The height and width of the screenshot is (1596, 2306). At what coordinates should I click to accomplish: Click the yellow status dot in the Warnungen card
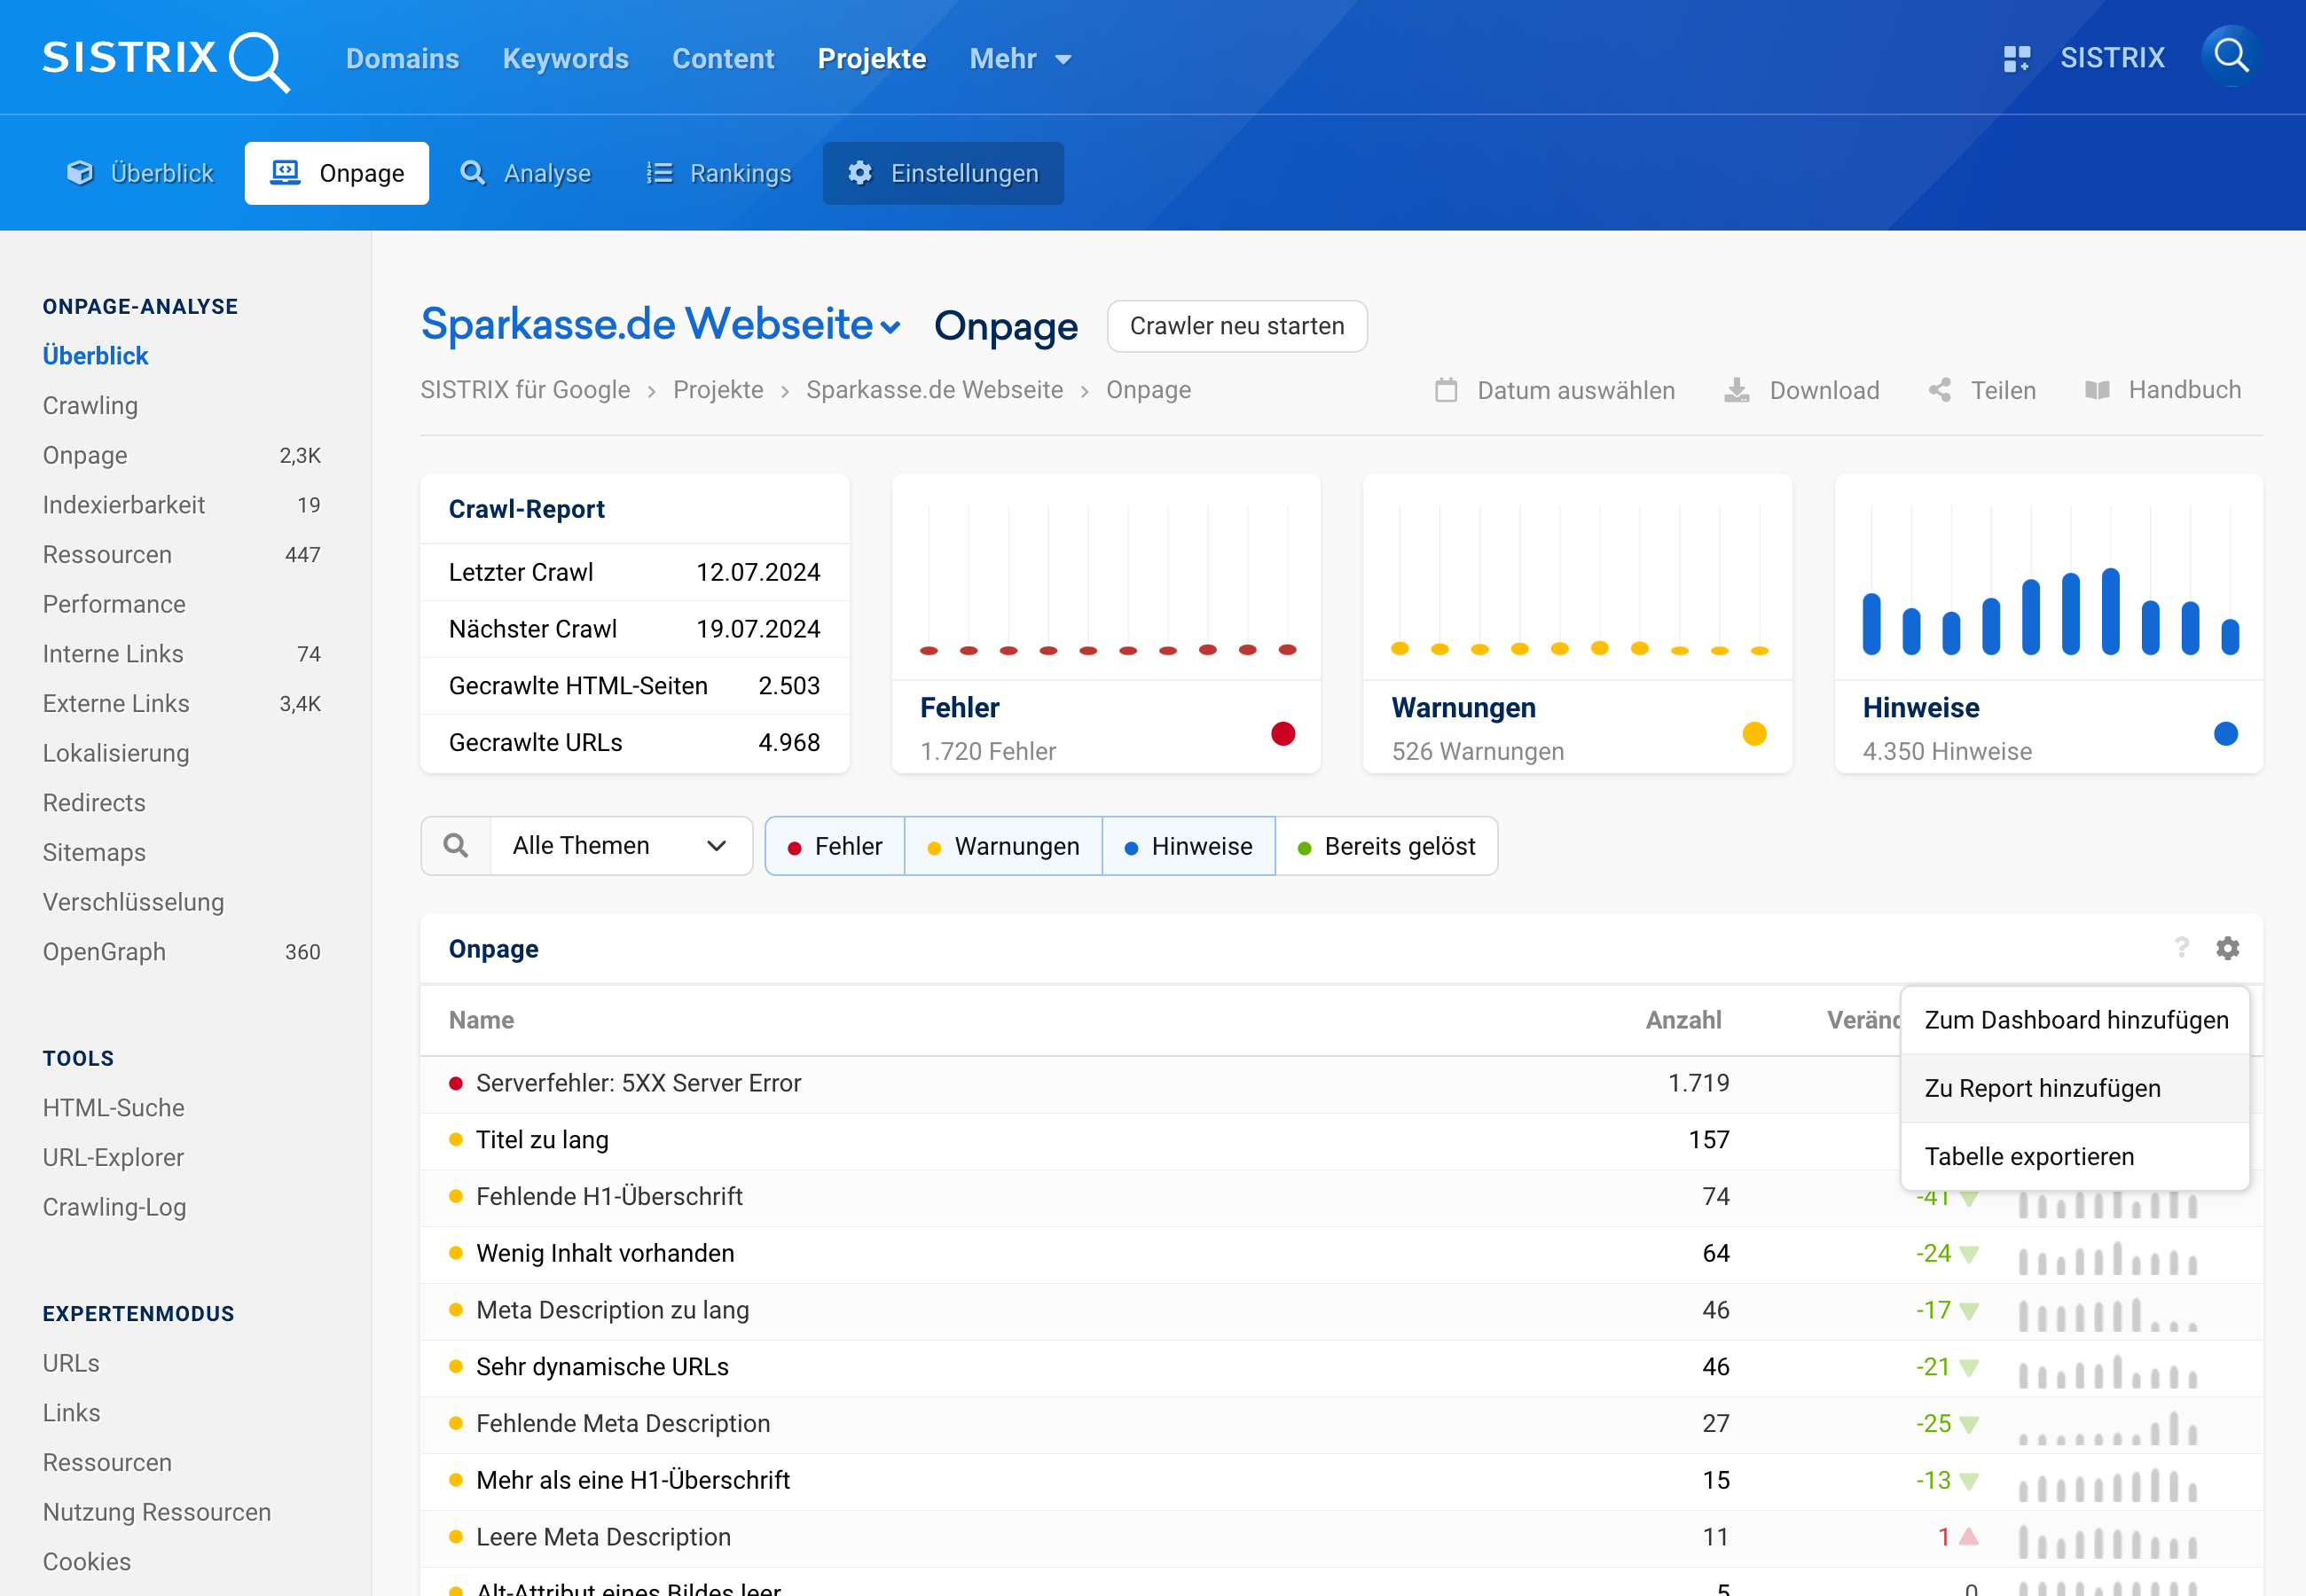click(x=1754, y=734)
